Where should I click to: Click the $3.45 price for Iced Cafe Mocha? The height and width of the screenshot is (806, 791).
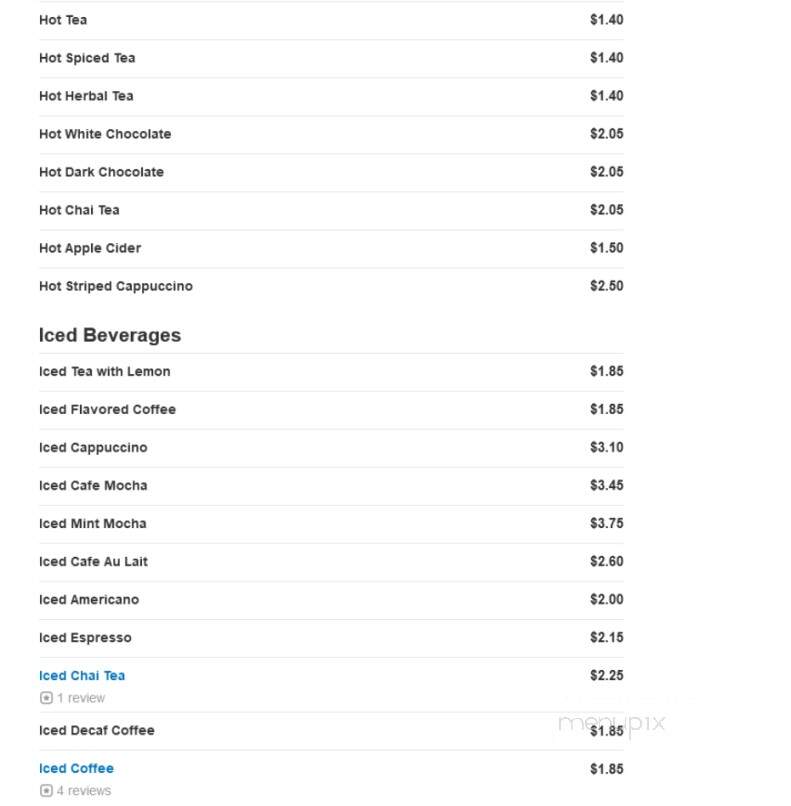point(607,485)
